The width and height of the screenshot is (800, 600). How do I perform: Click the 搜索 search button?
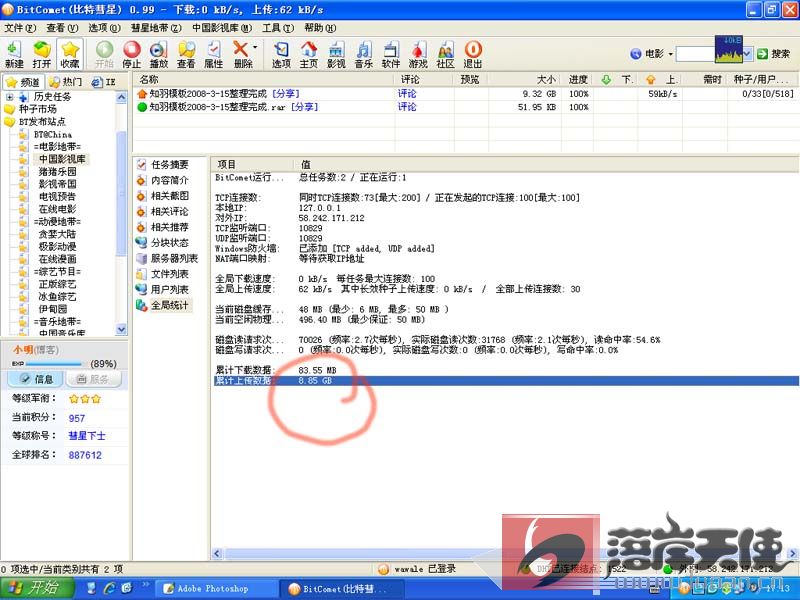pyautogui.click(x=773, y=54)
